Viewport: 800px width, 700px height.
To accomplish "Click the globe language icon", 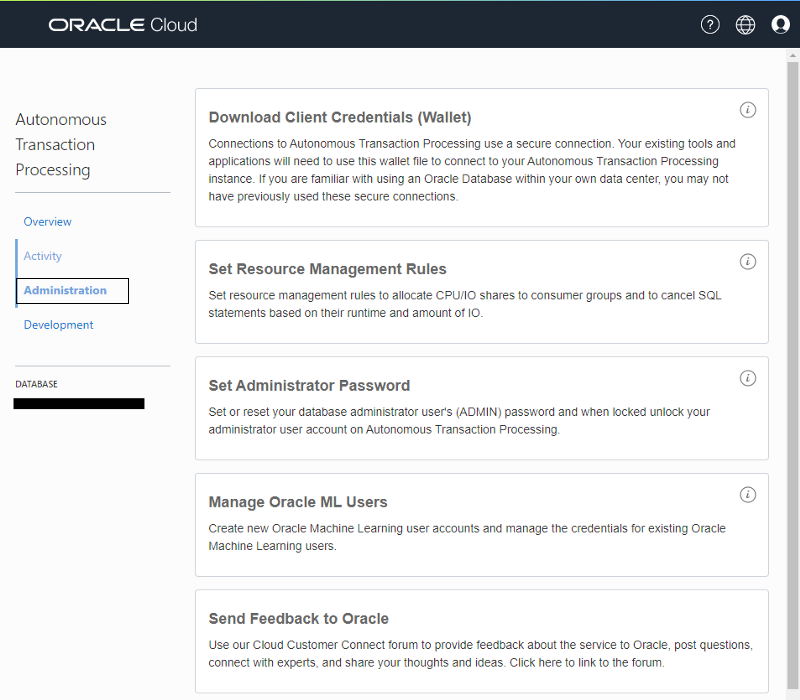I will (745, 25).
